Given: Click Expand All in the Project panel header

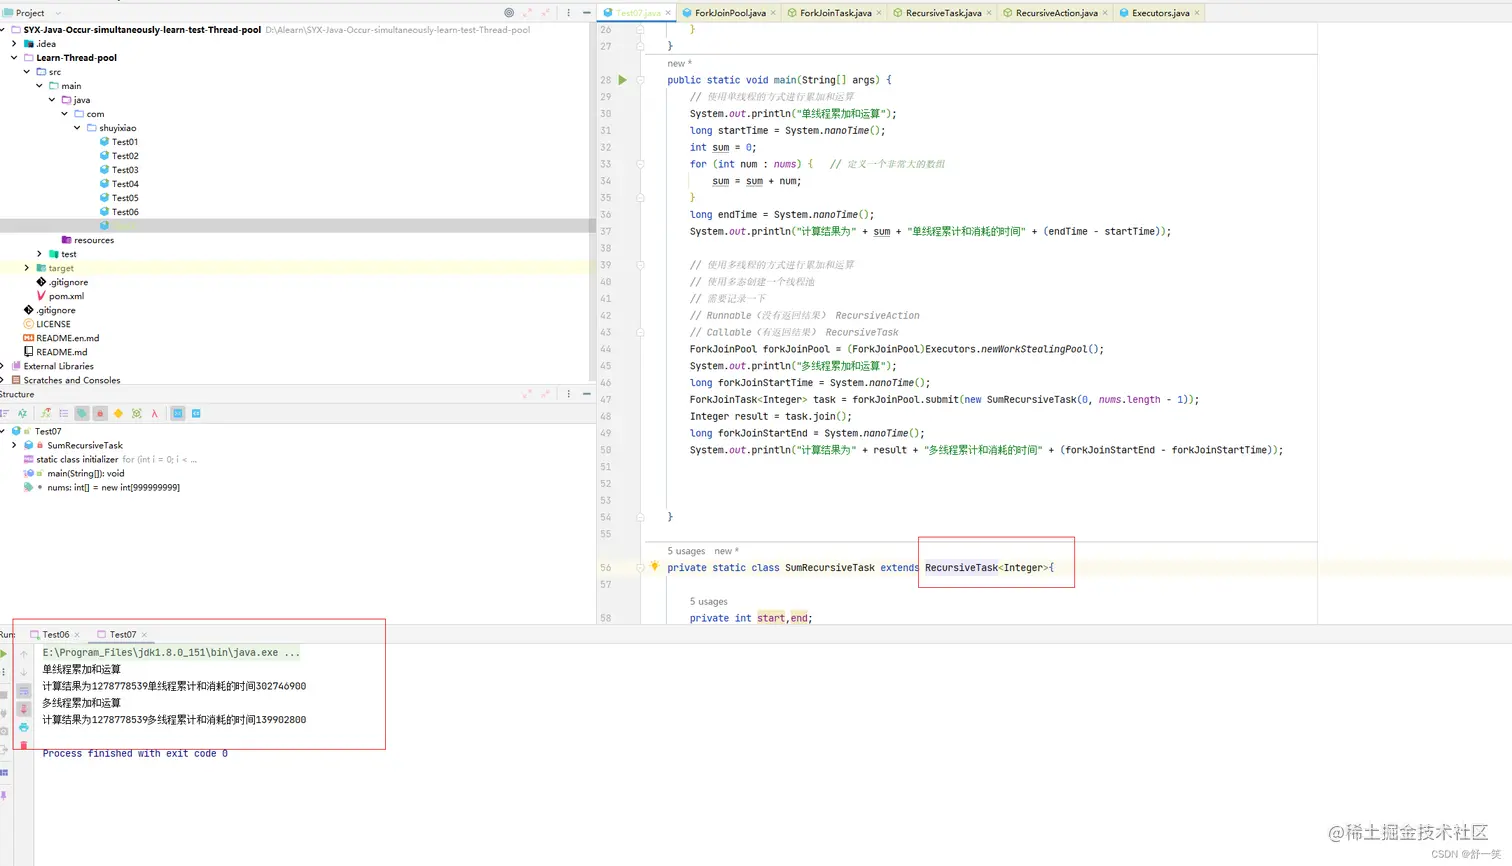Looking at the screenshot, I should point(527,13).
